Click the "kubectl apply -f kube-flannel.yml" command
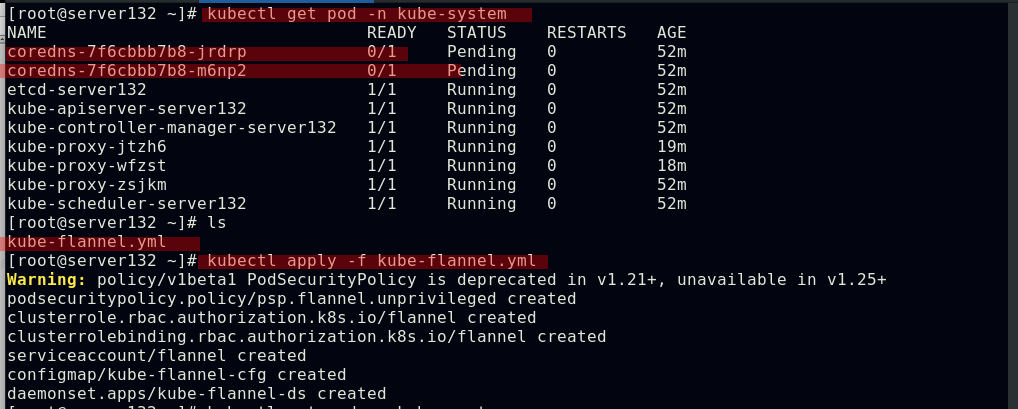Viewport: 1018px width, 409px height. coord(372,262)
